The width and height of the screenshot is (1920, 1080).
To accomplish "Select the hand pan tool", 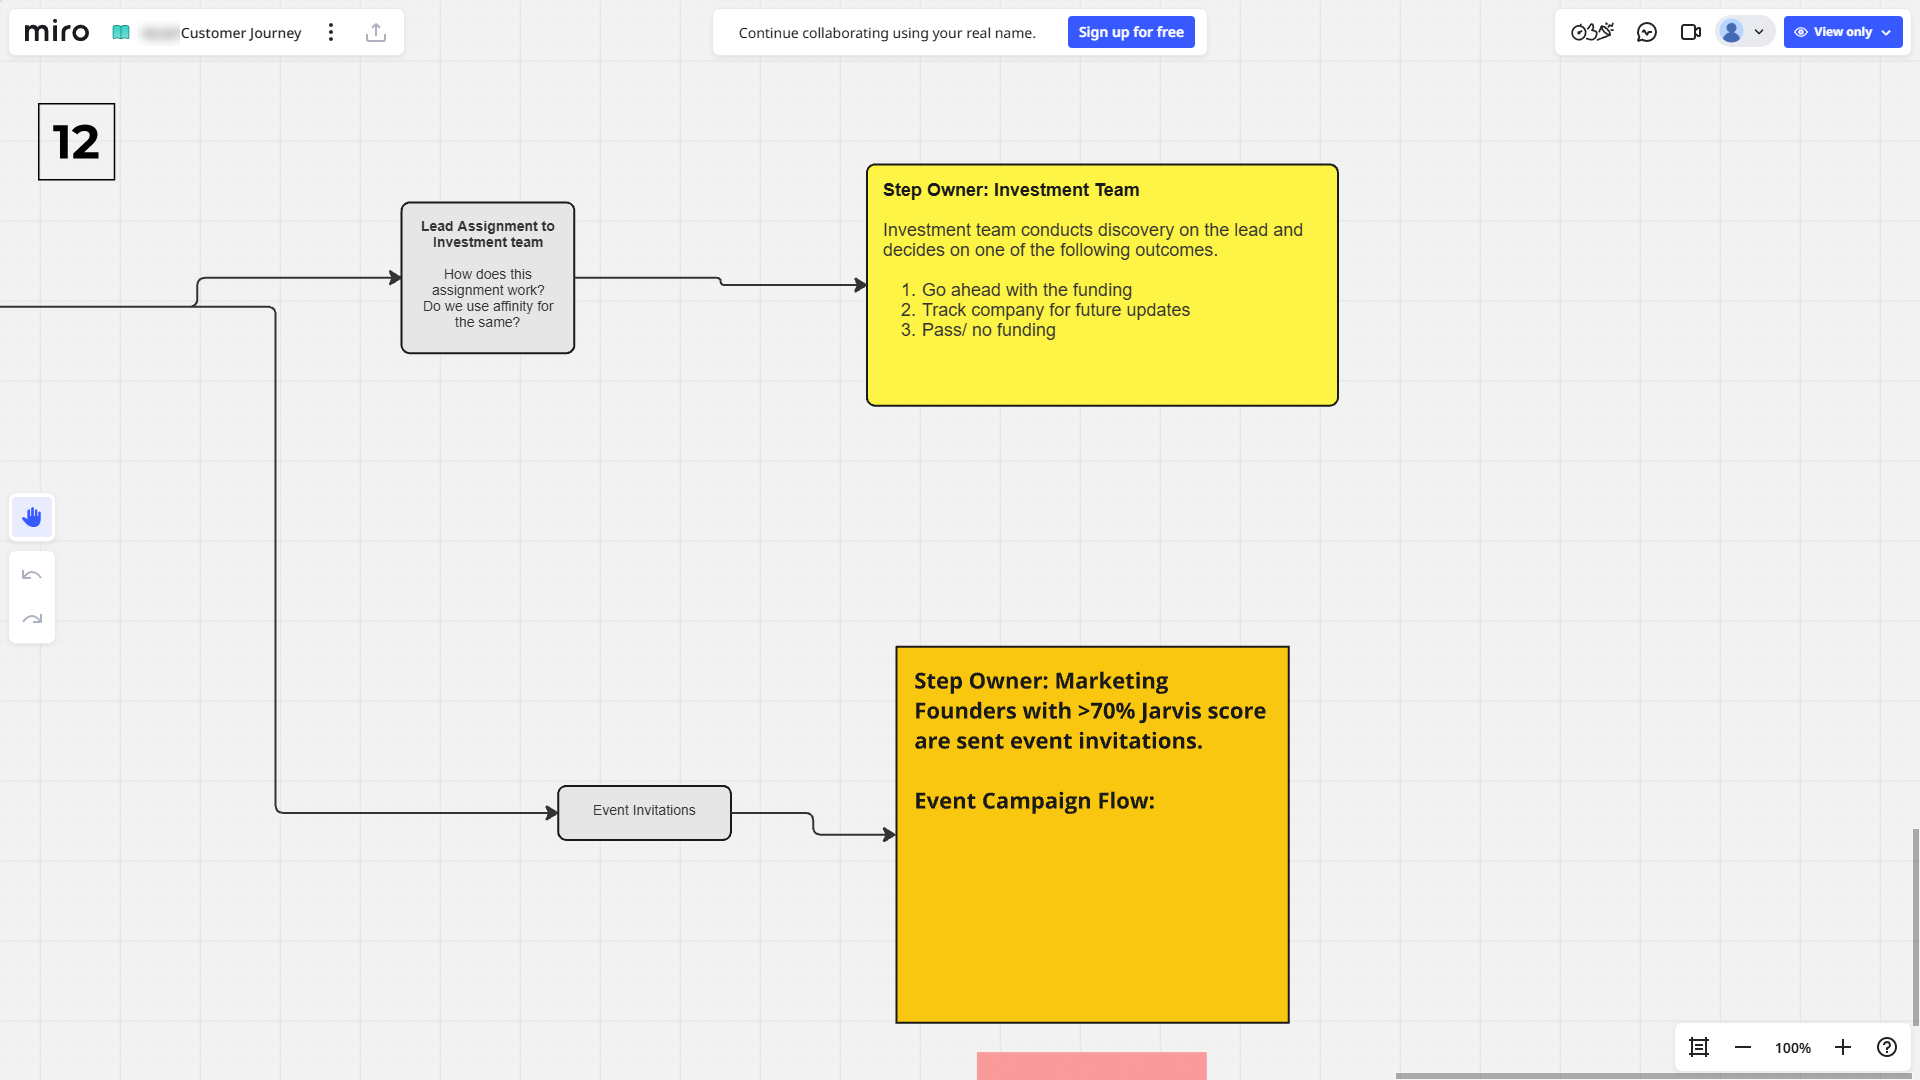I will coord(32,517).
